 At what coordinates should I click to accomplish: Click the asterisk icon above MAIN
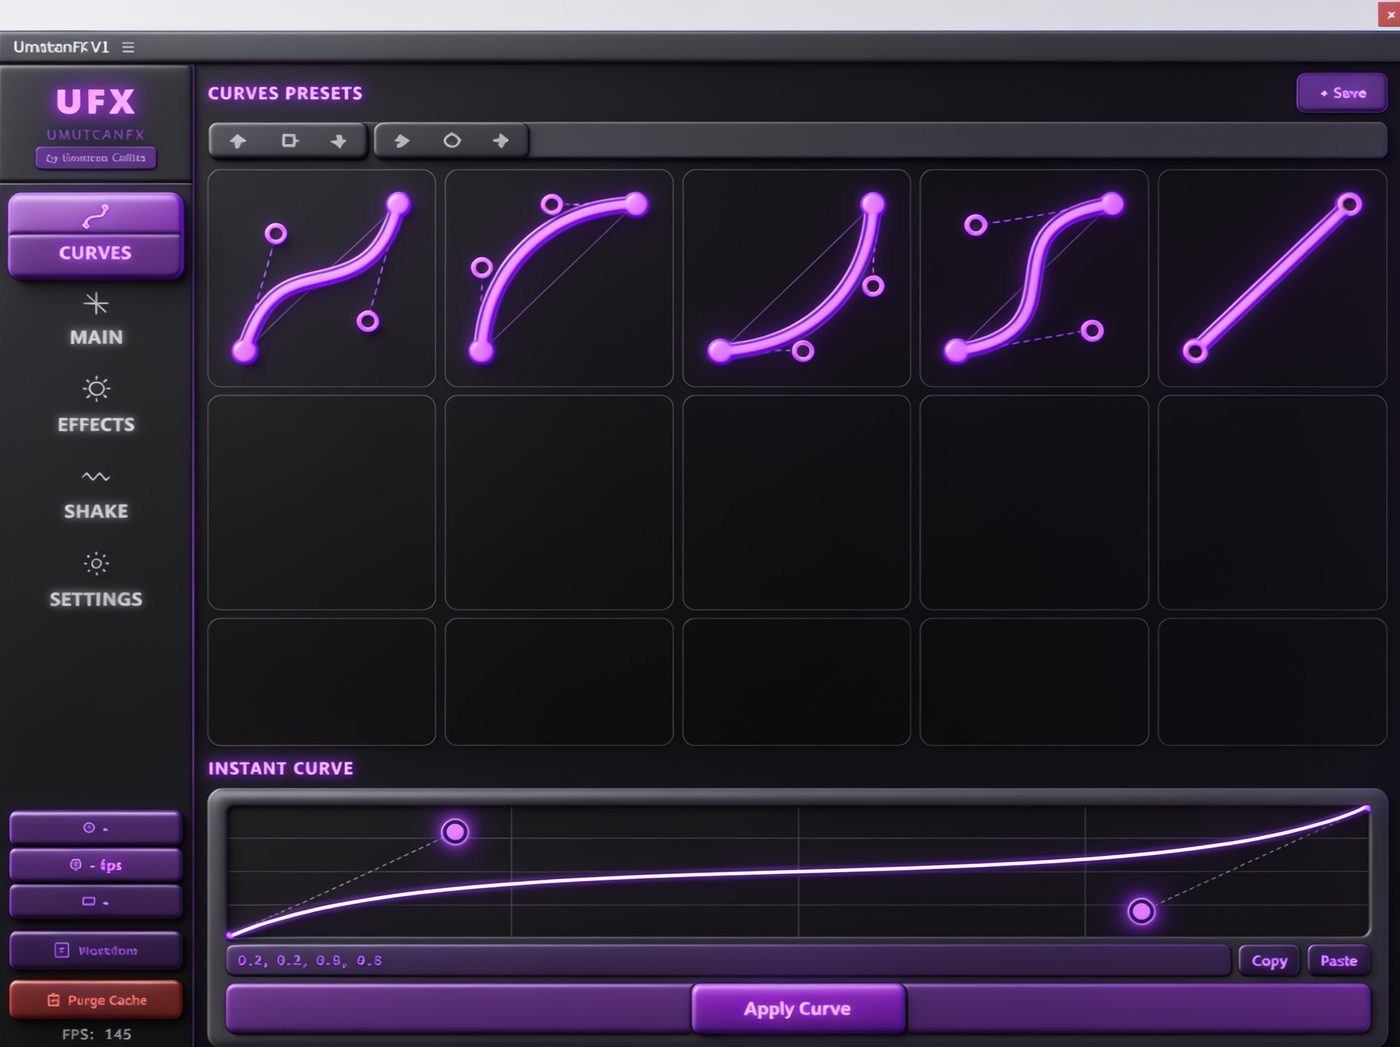coord(96,304)
